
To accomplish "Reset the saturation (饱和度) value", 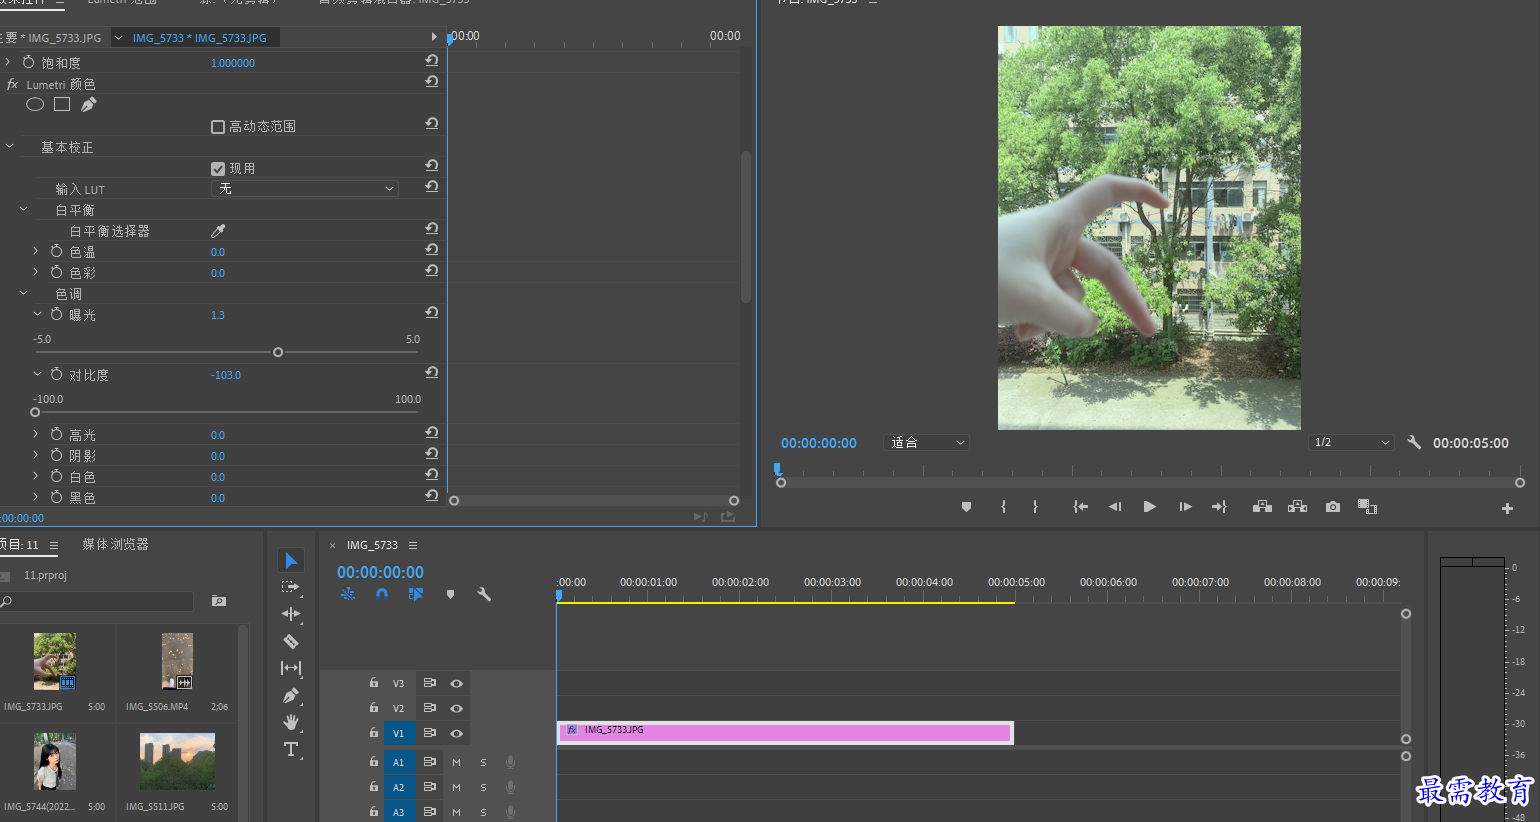I will [x=432, y=61].
